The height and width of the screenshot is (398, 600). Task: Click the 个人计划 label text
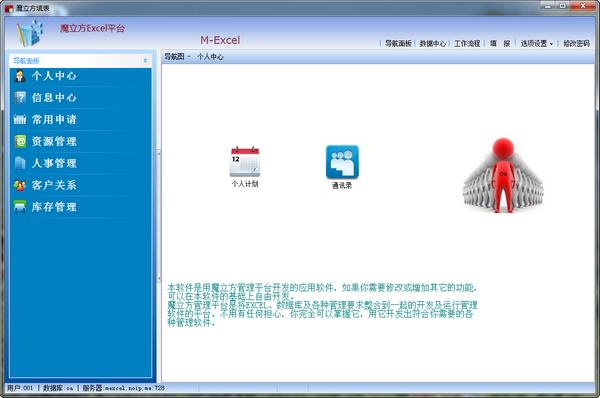point(245,184)
